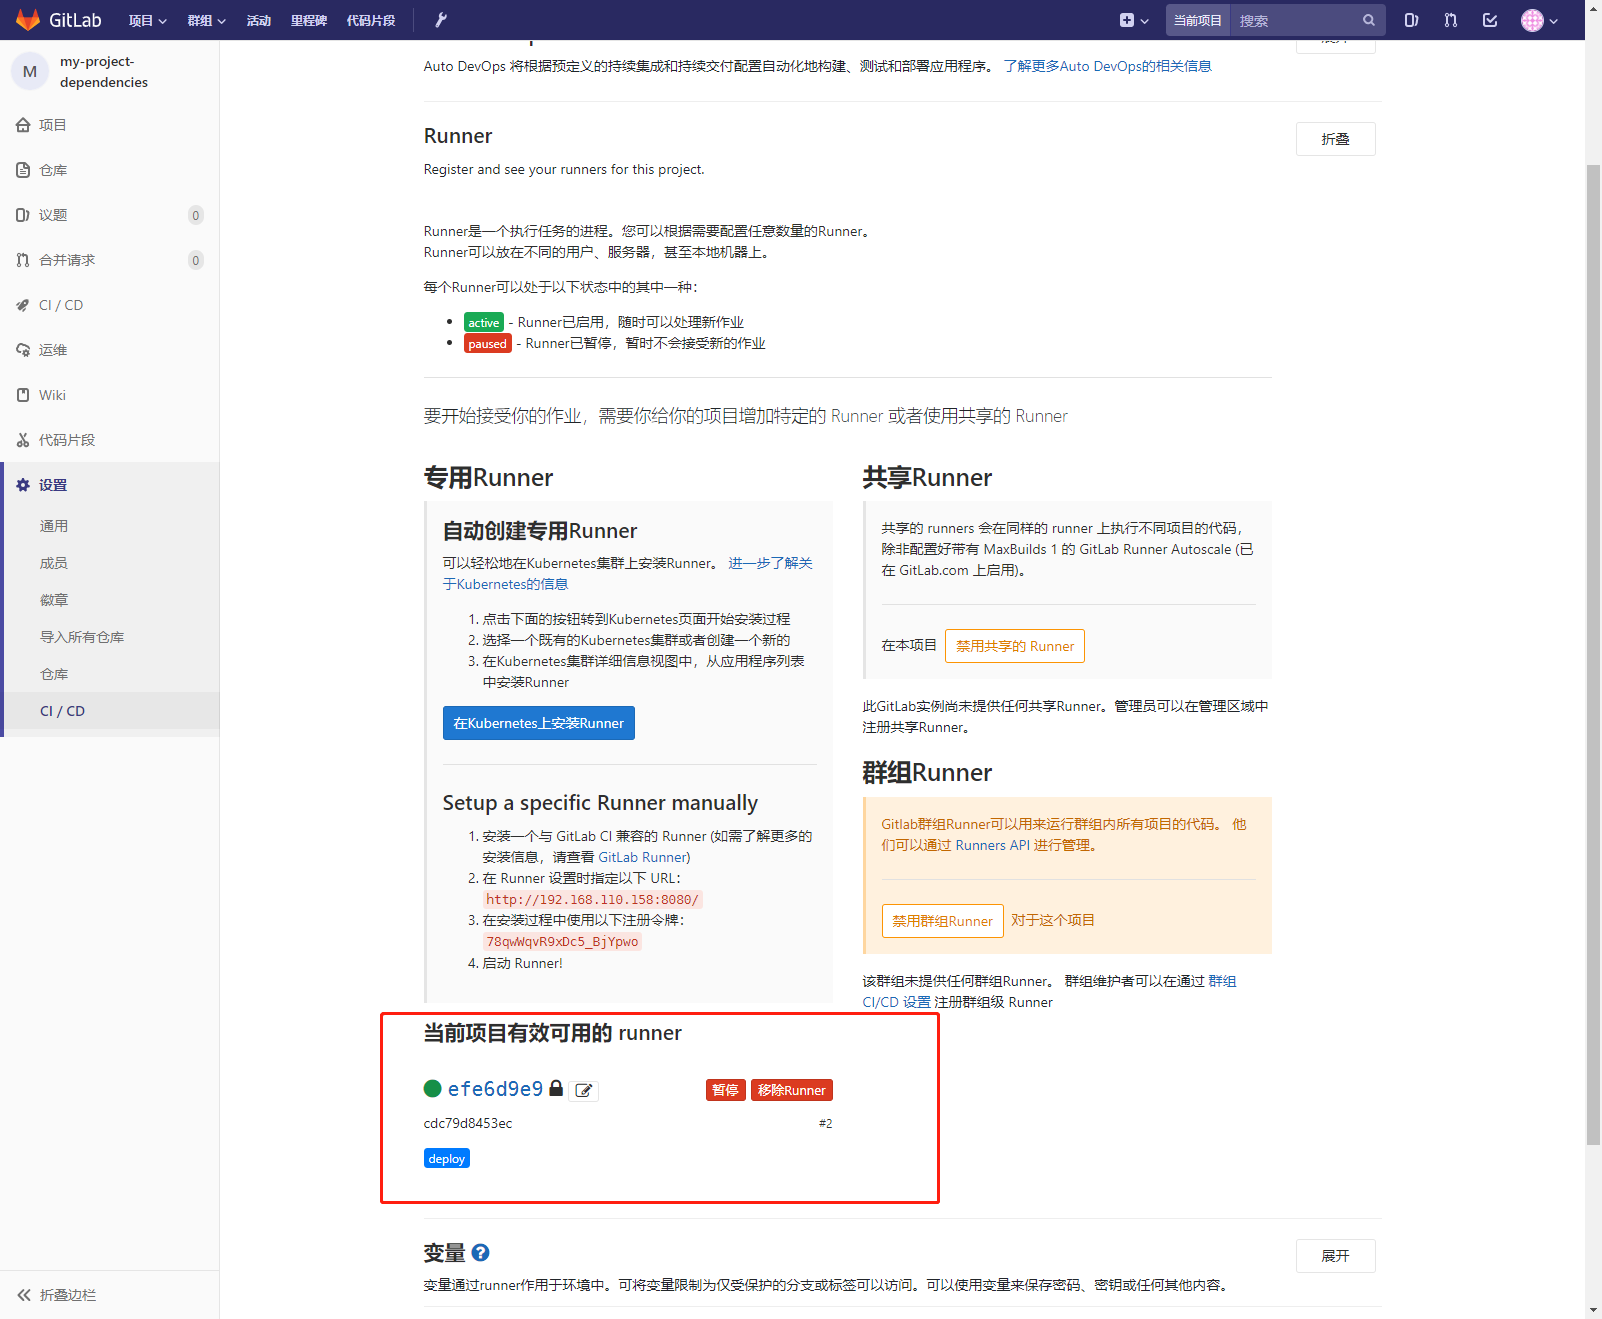Open issues icon in top bar
The width and height of the screenshot is (1602, 1319).
(1411, 20)
